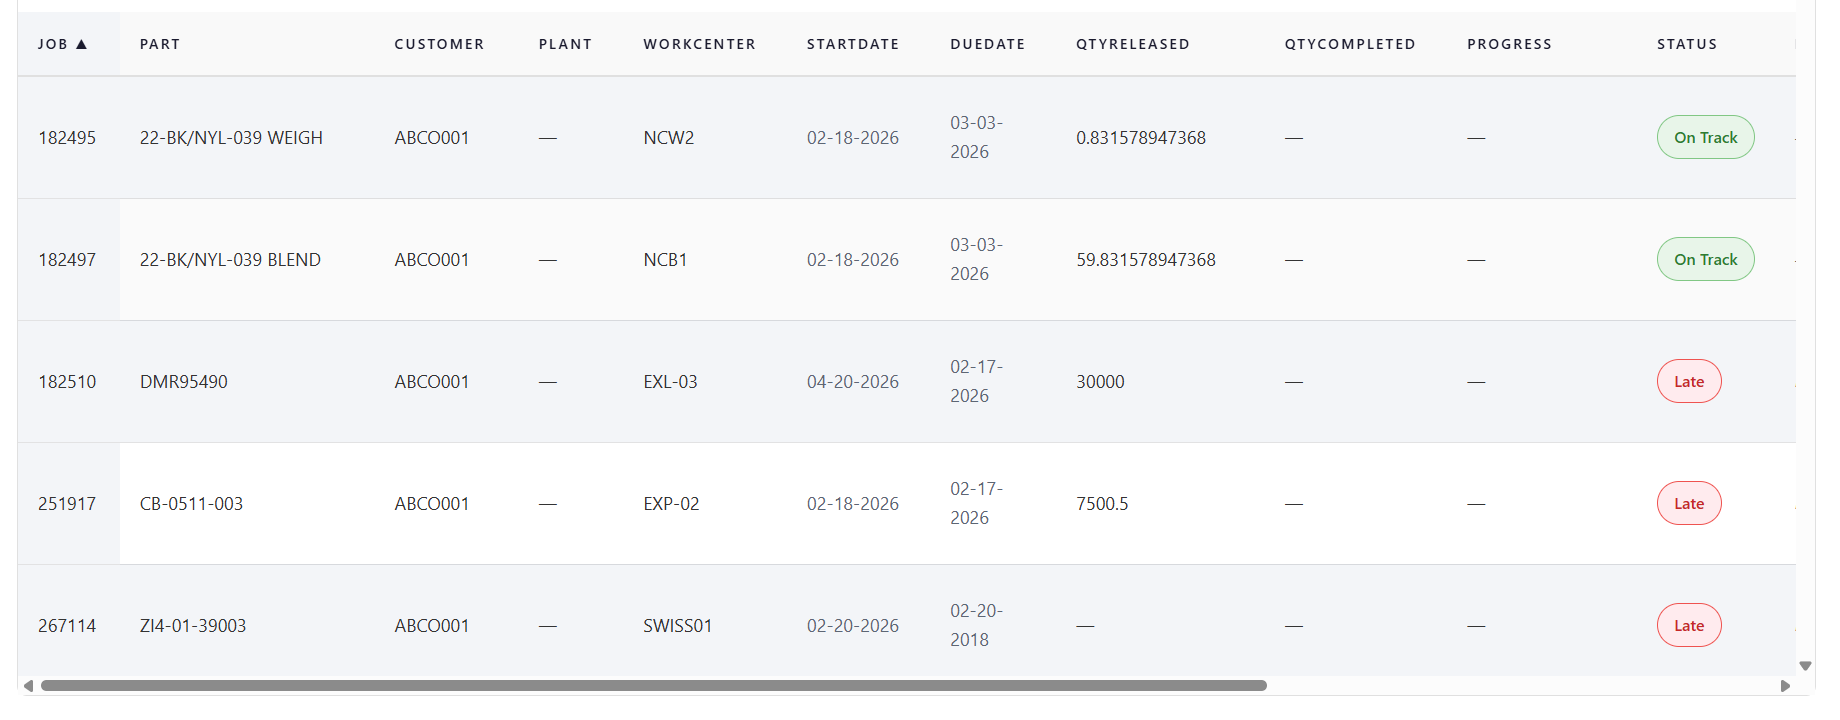Click the Late badge for job 182510
Viewport: 1840px width, 720px height.
pos(1689,381)
